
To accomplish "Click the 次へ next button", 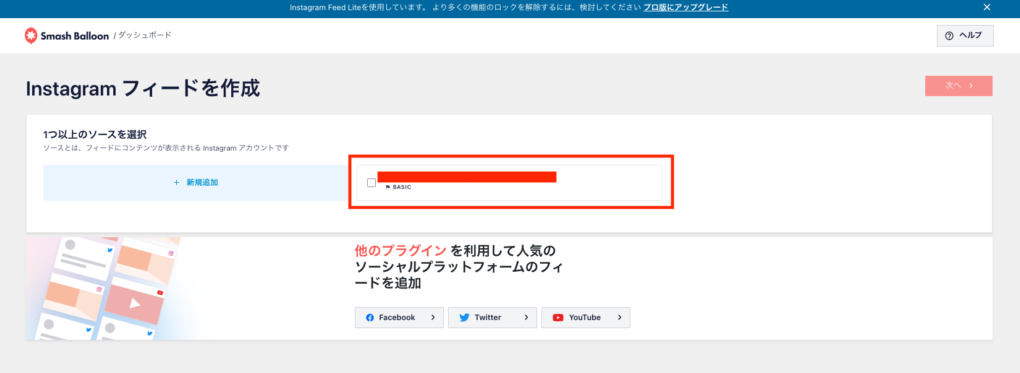I will 959,86.
